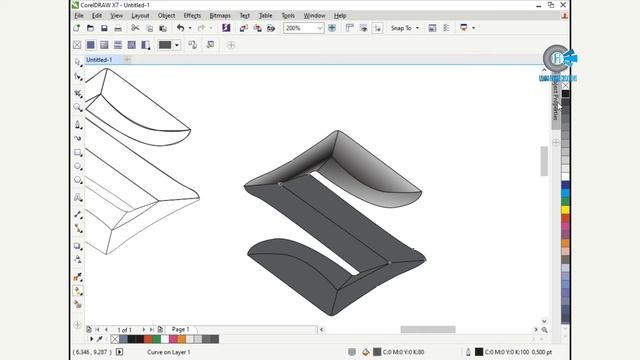Toggle Show Grid button
The image size is (640, 360).
[363, 28]
